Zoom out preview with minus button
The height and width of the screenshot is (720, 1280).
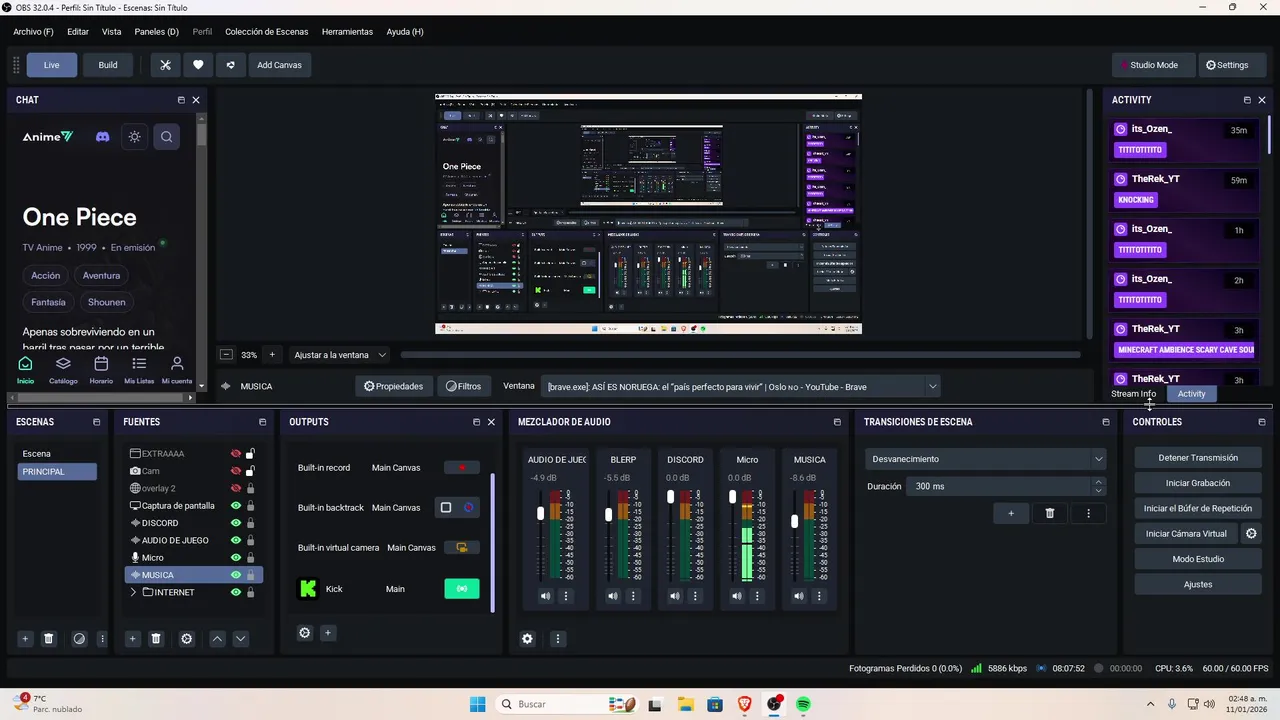(x=227, y=355)
